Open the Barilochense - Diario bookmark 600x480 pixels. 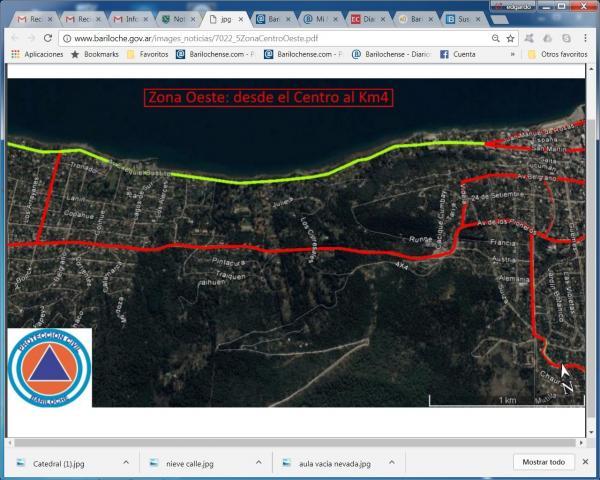coord(391,54)
